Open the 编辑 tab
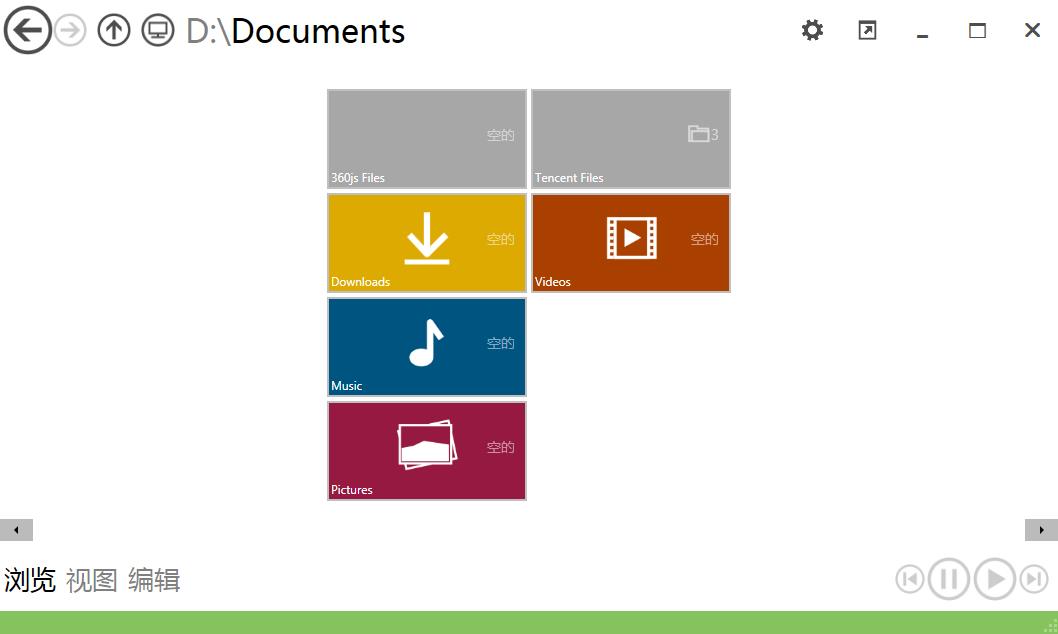This screenshot has height=634, width=1058. pos(154,580)
